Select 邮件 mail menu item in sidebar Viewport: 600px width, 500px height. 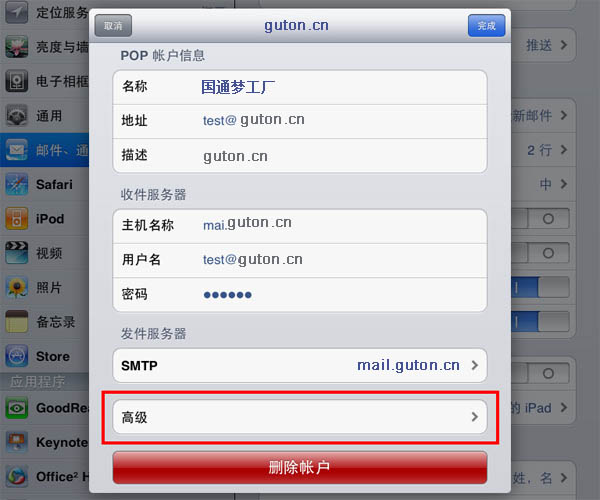pos(44,150)
